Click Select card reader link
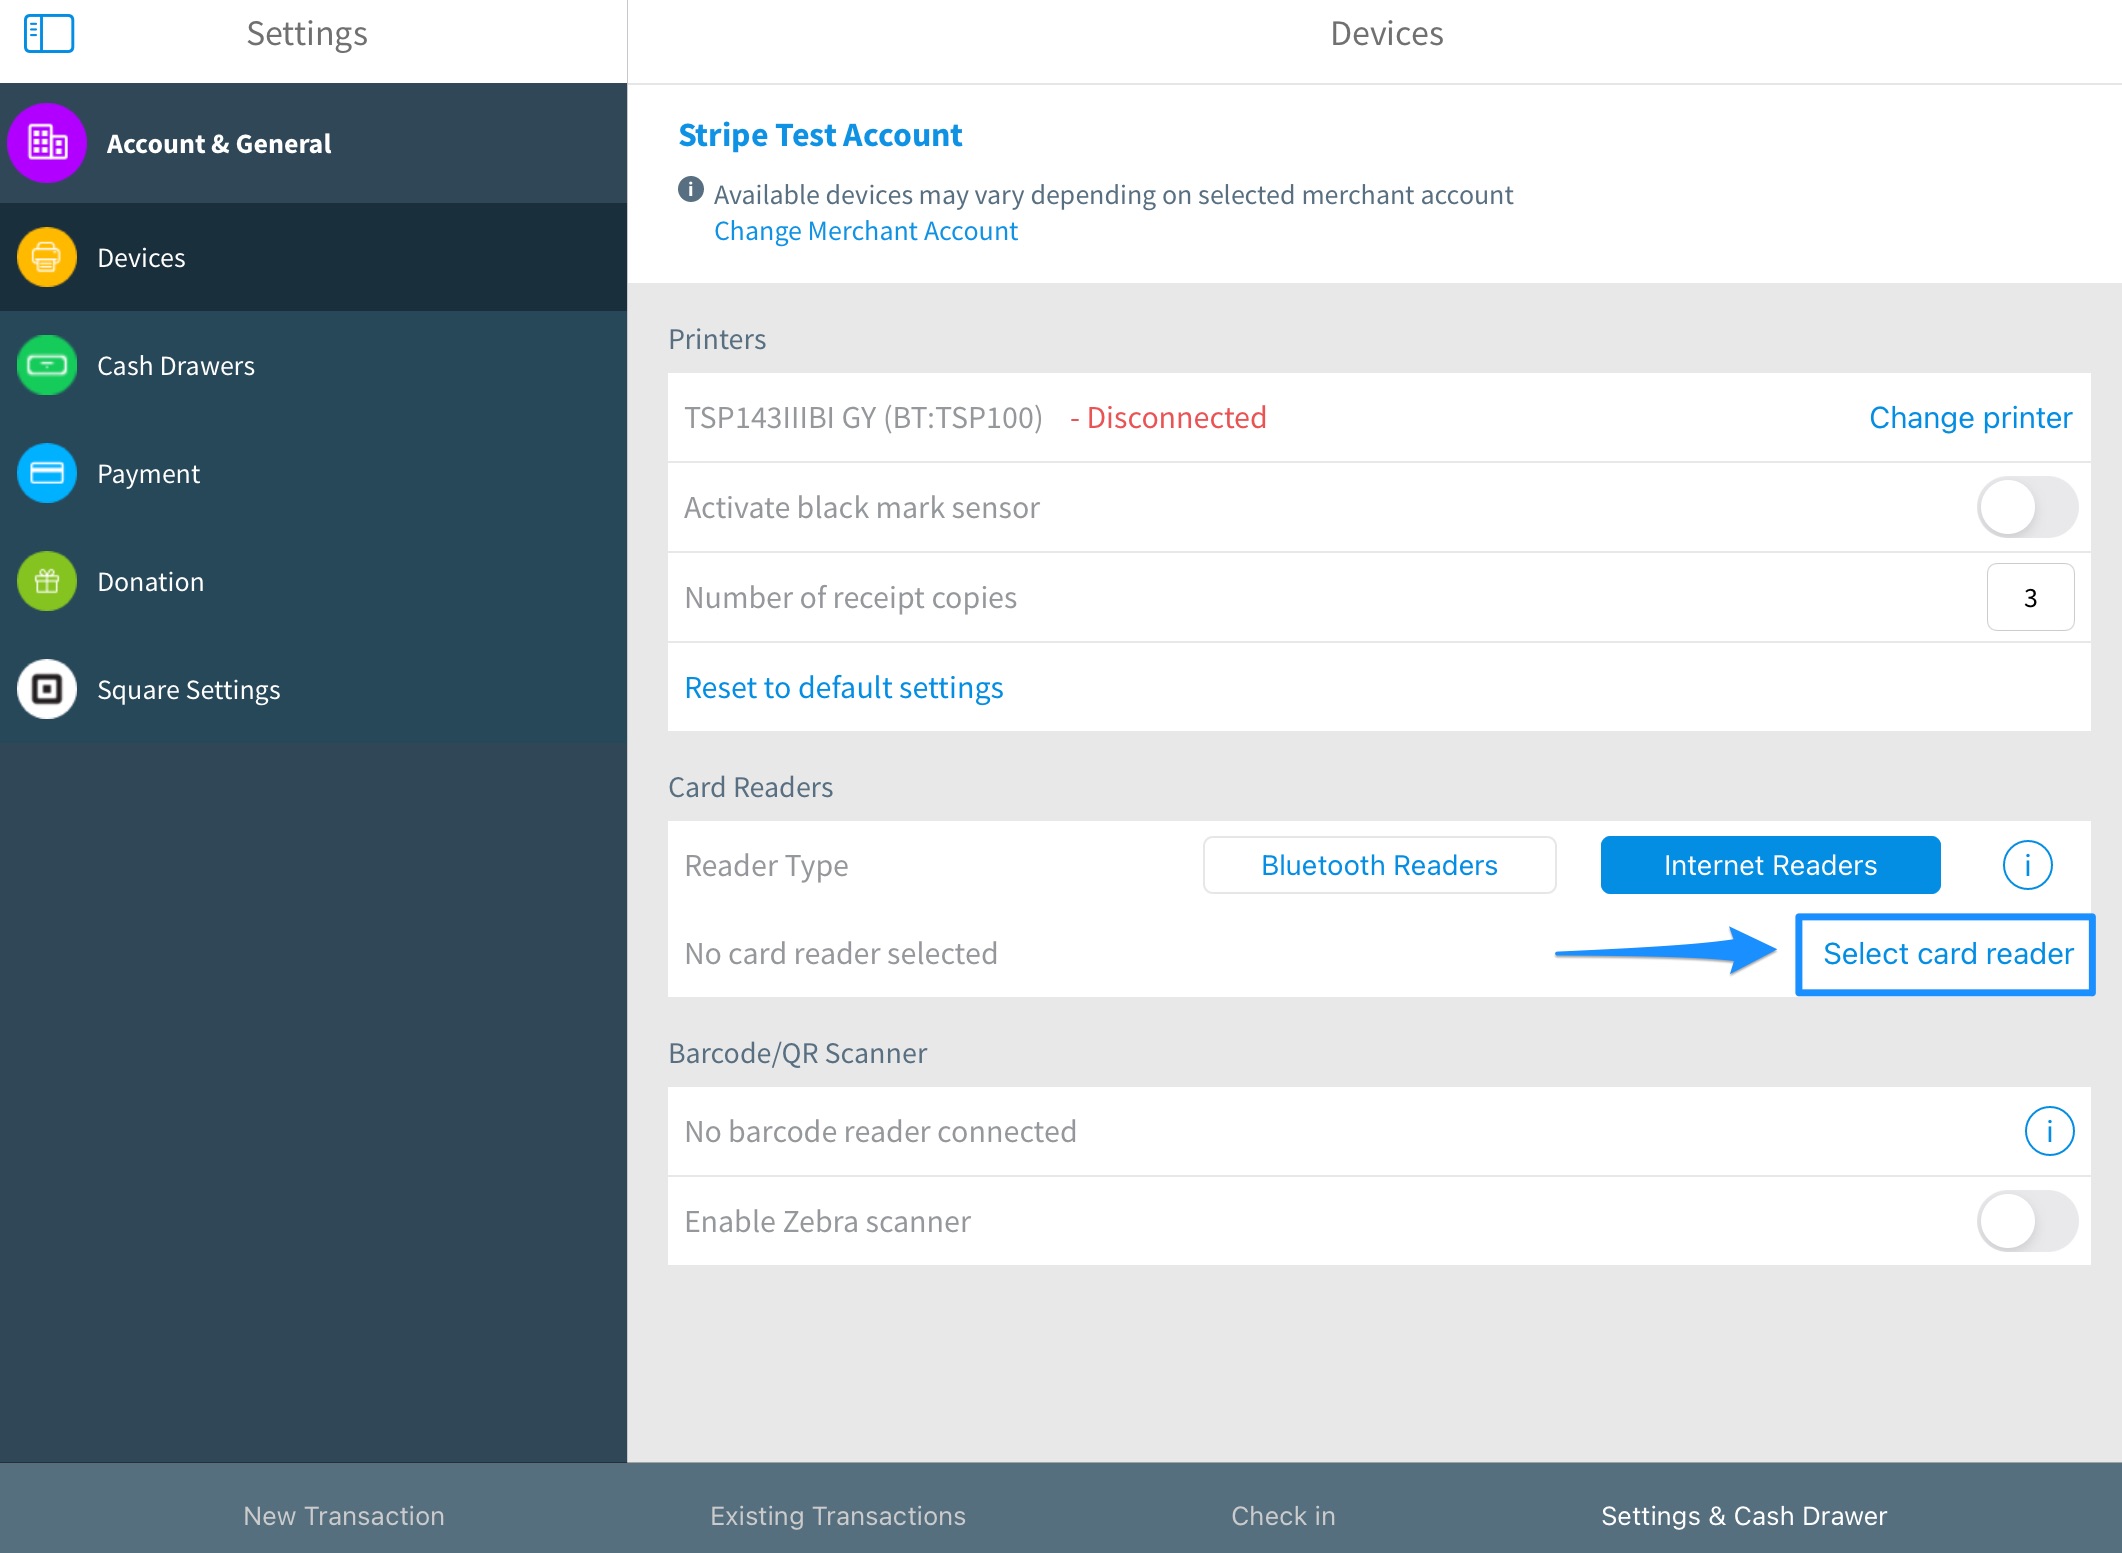2122x1553 pixels. [x=1947, y=954]
